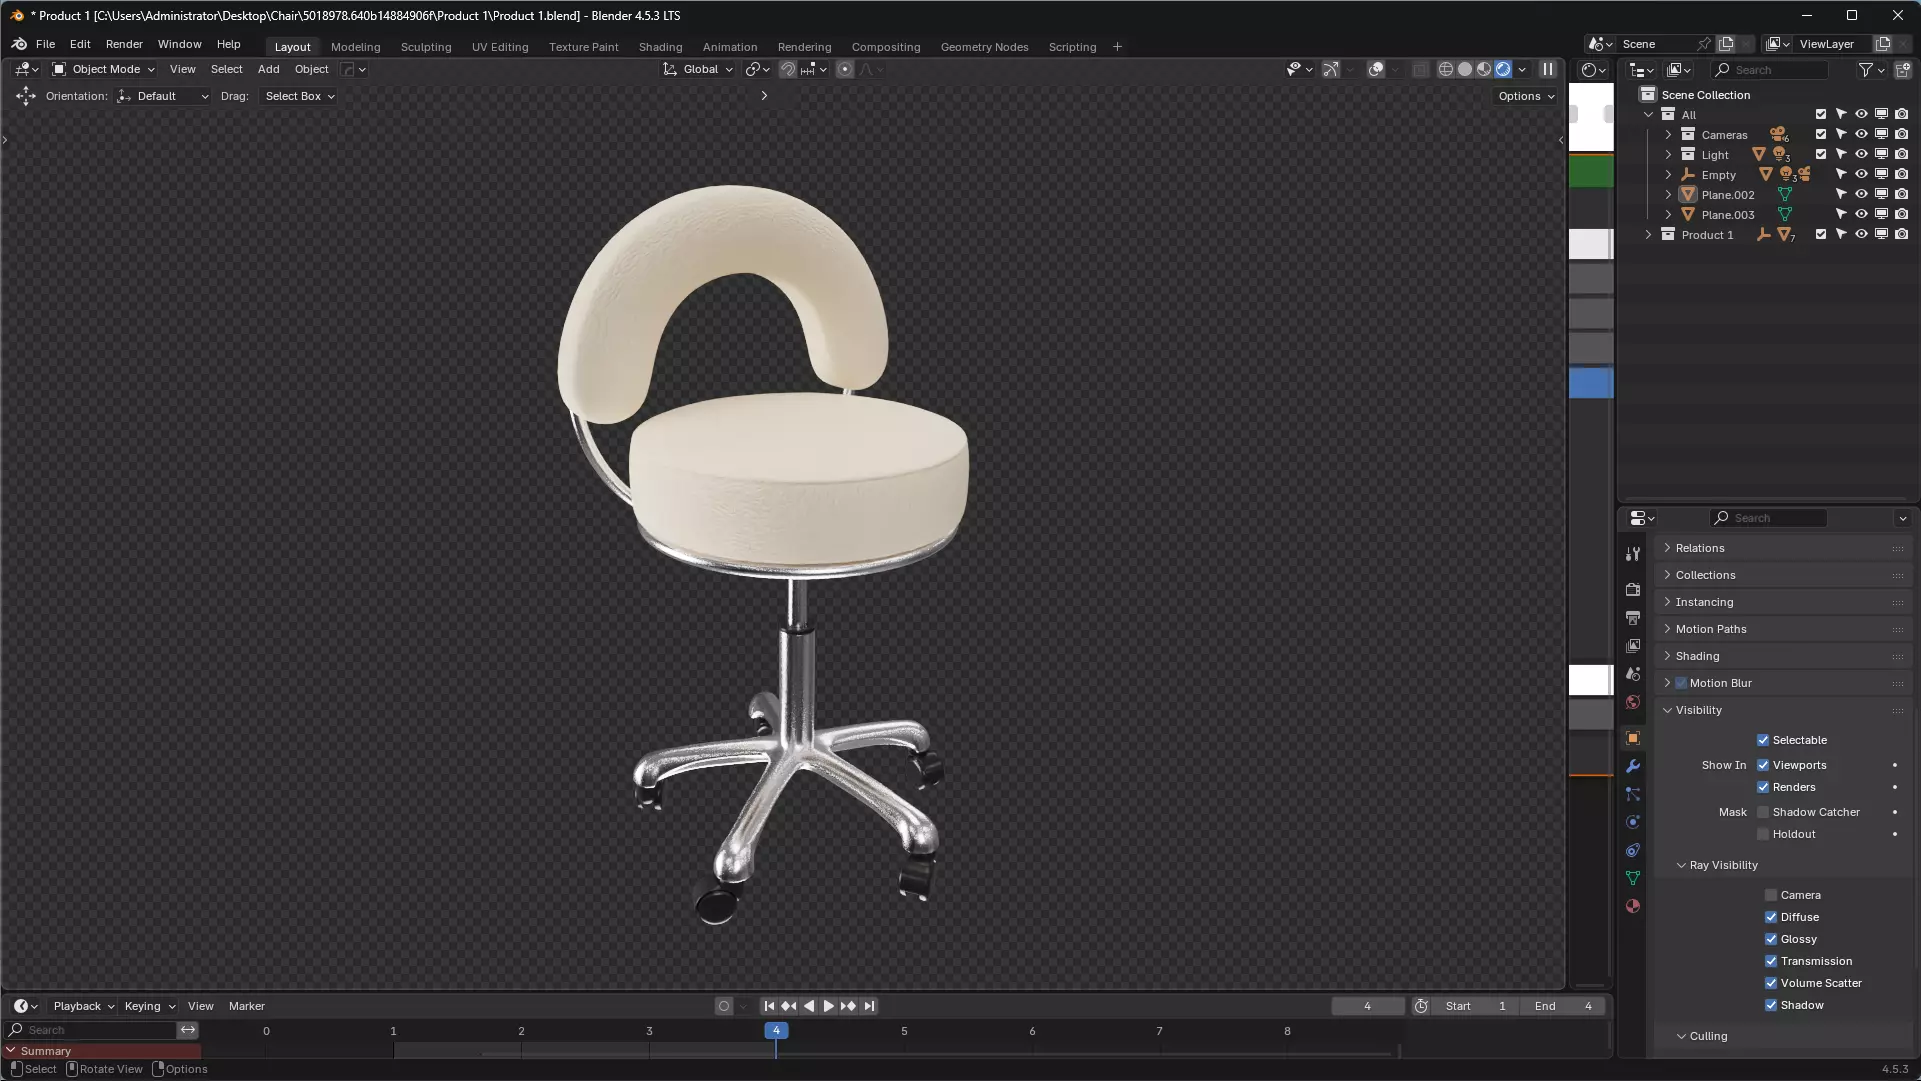Expand the Light collection in outliner

click(x=1668, y=154)
